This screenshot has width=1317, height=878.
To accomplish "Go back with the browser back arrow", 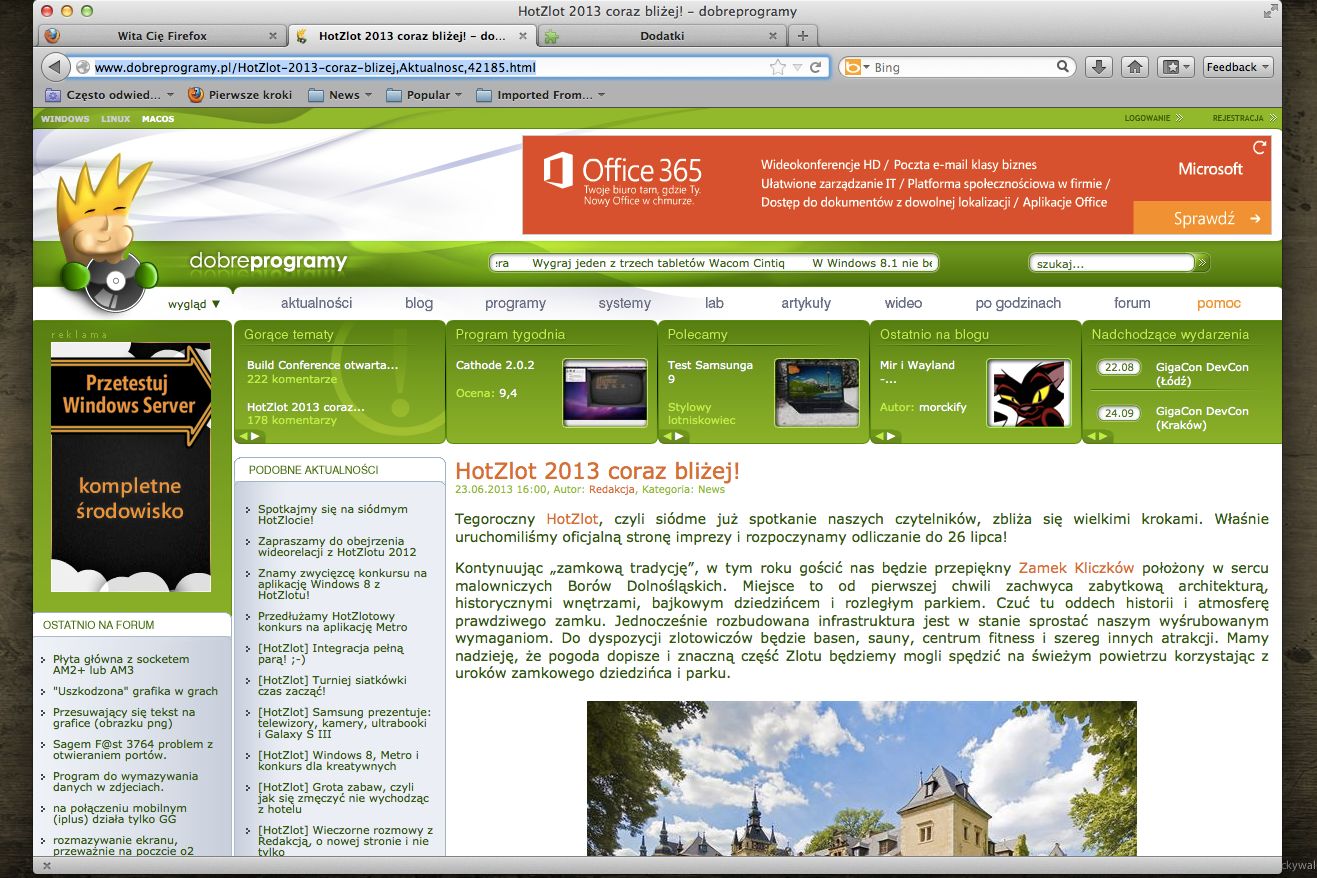I will pyautogui.click(x=56, y=67).
